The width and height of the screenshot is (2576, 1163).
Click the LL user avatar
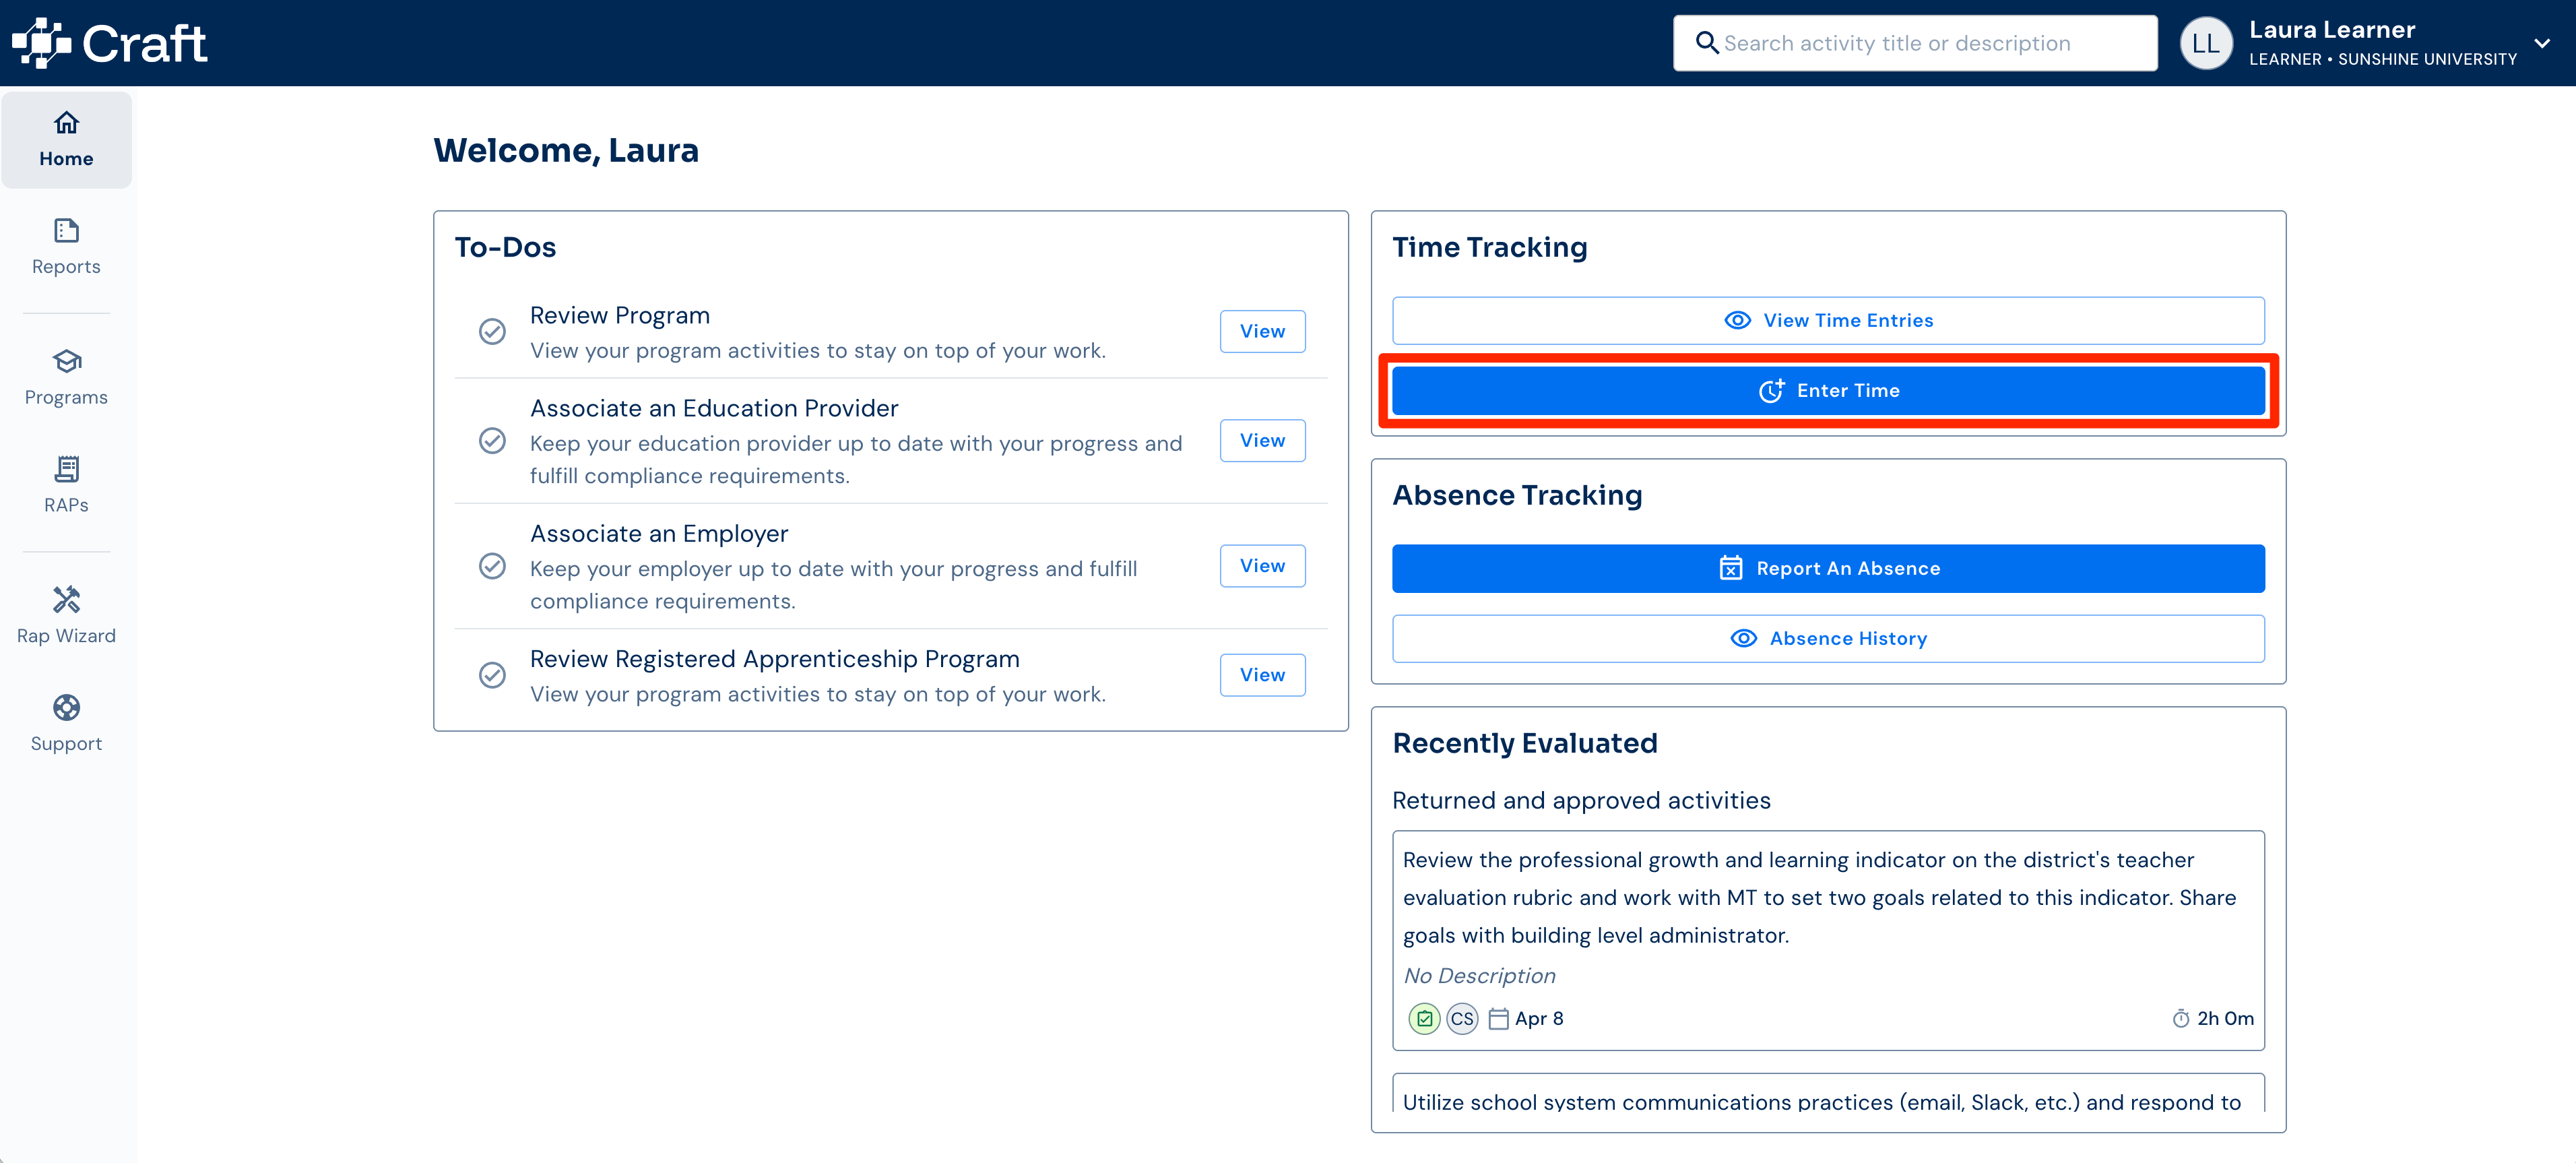point(2205,43)
